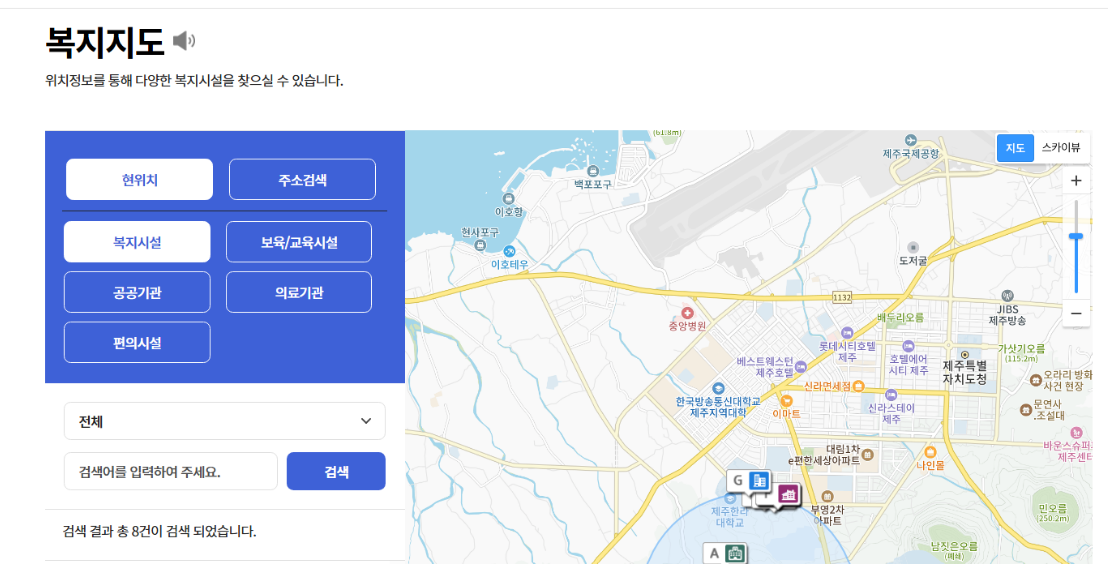Click the 도저굴 landmark icon

913,247
